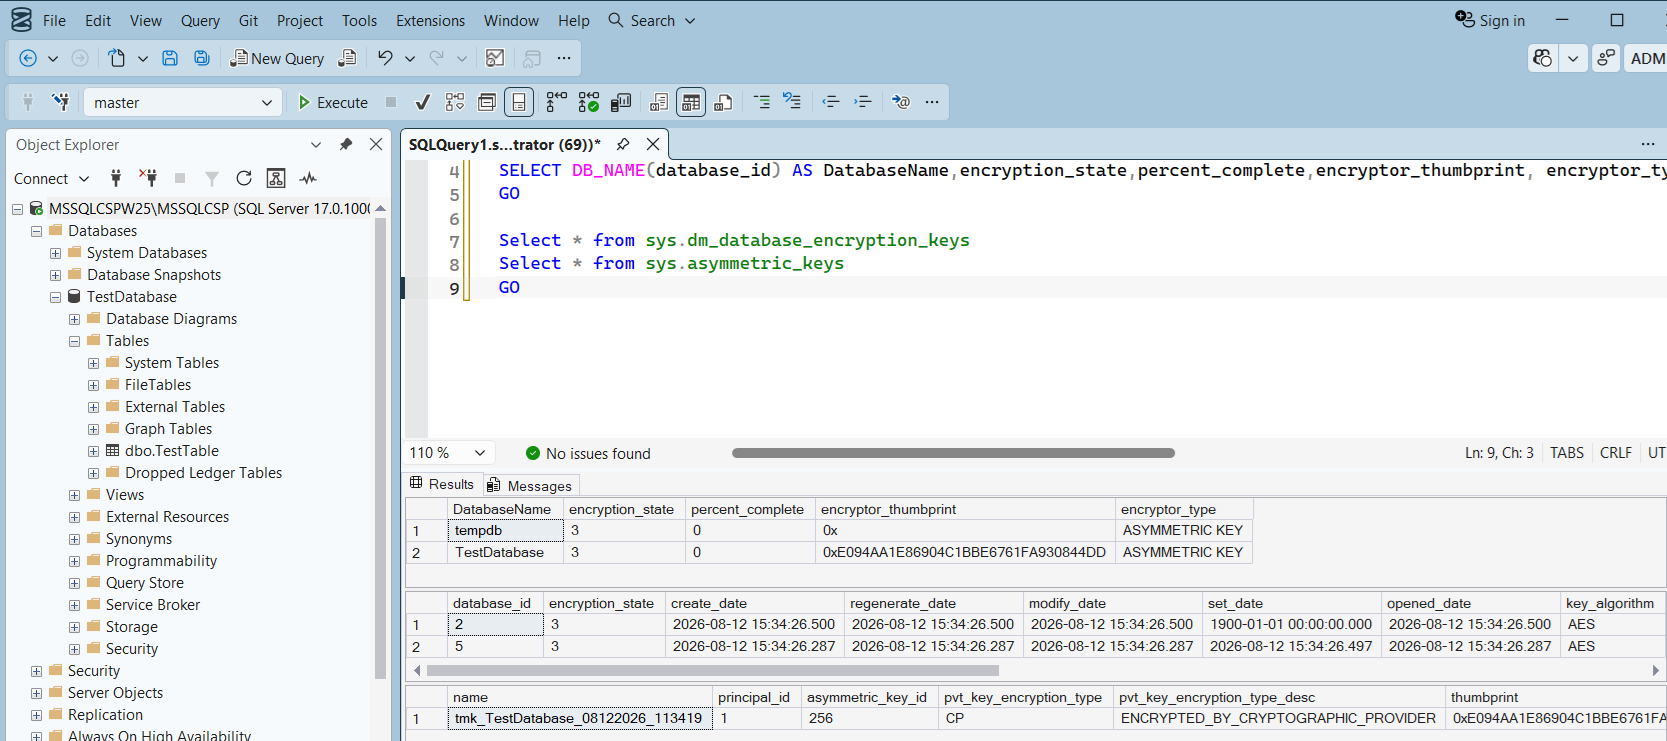Display Estimated Execution Plan icon
Screen dimensions: 1667x741
point(455,102)
